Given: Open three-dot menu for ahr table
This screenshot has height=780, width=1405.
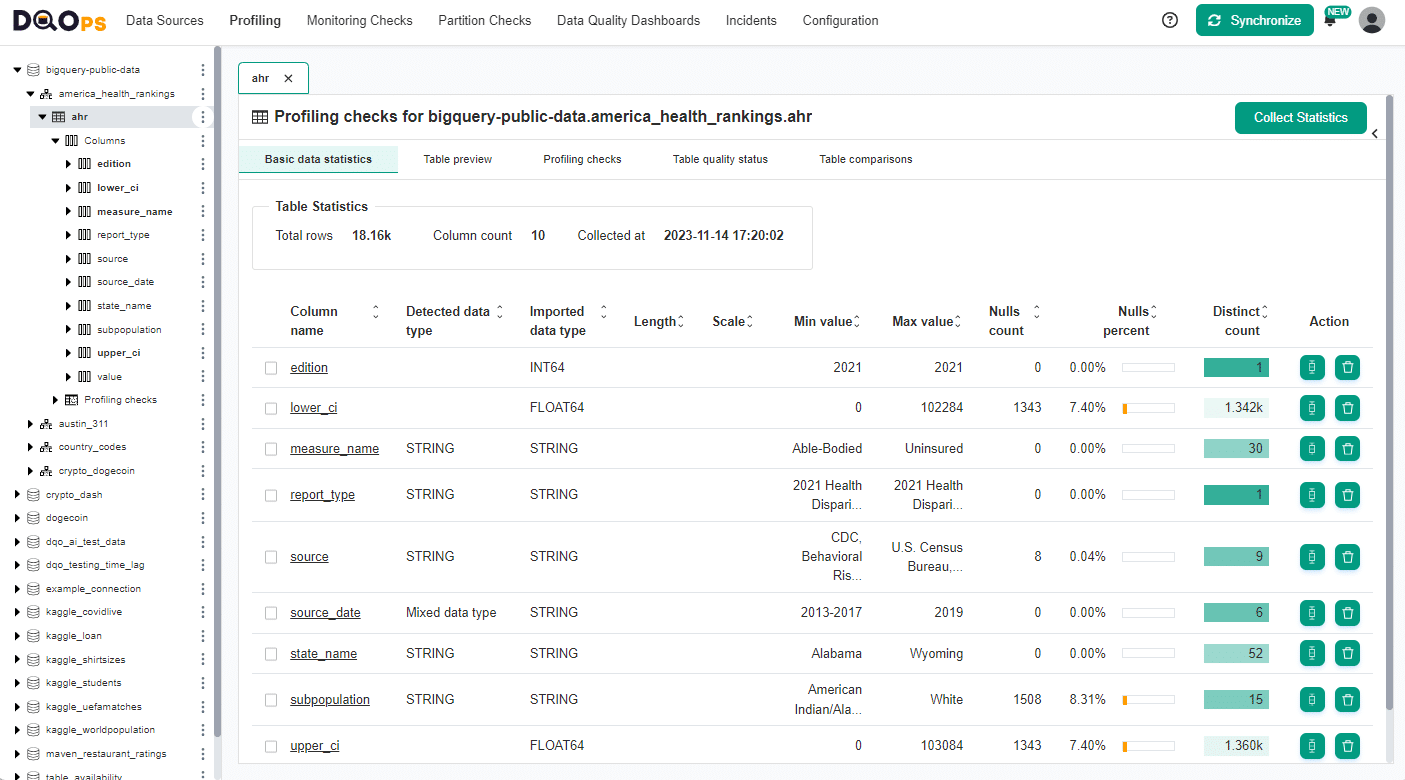Looking at the screenshot, I should point(203,117).
